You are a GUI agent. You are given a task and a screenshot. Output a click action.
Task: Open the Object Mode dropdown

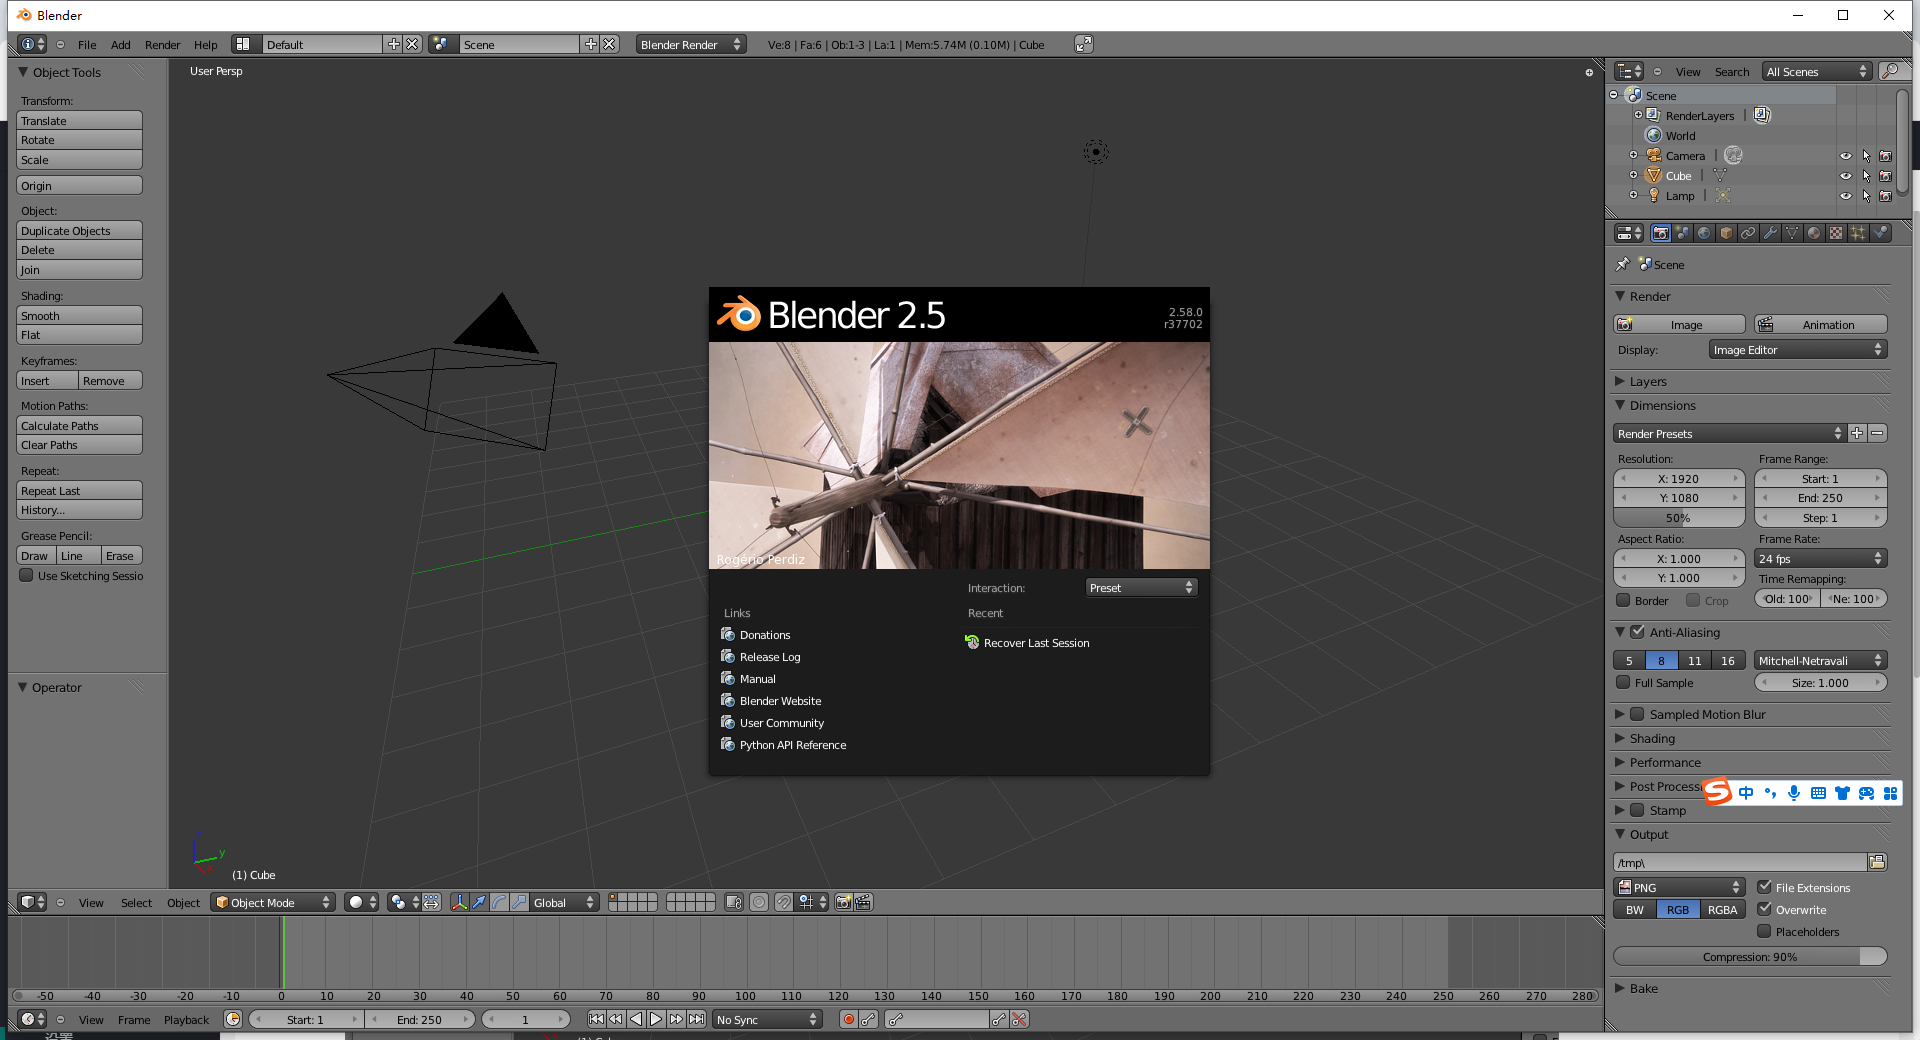(x=272, y=902)
